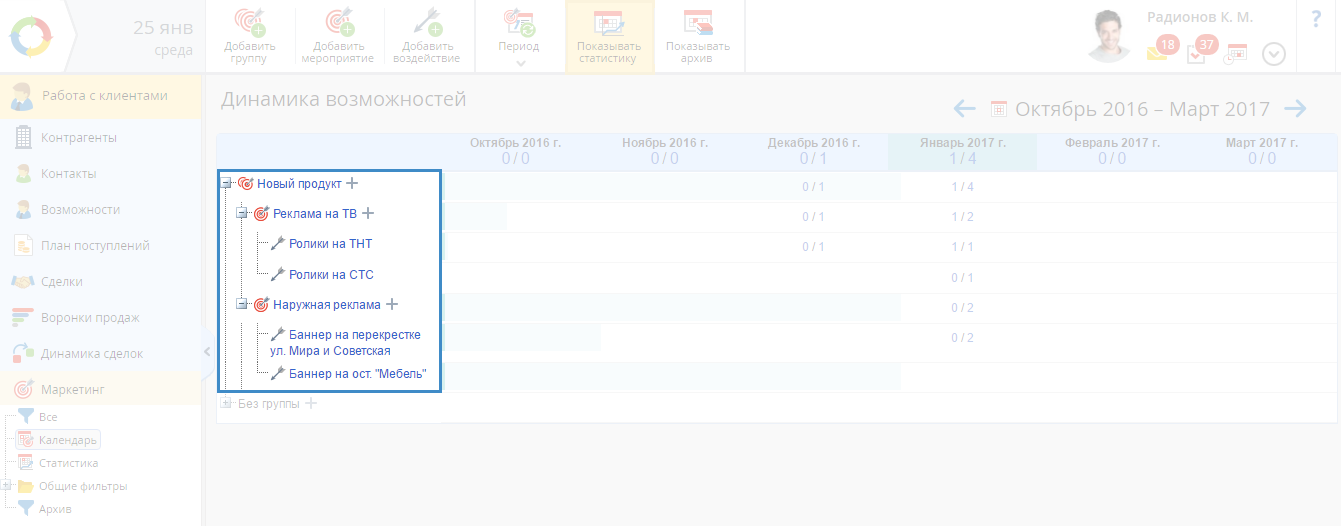The image size is (1341, 526).
Task: Click Добавить мероприятие toolbar button
Action: (x=338, y=37)
